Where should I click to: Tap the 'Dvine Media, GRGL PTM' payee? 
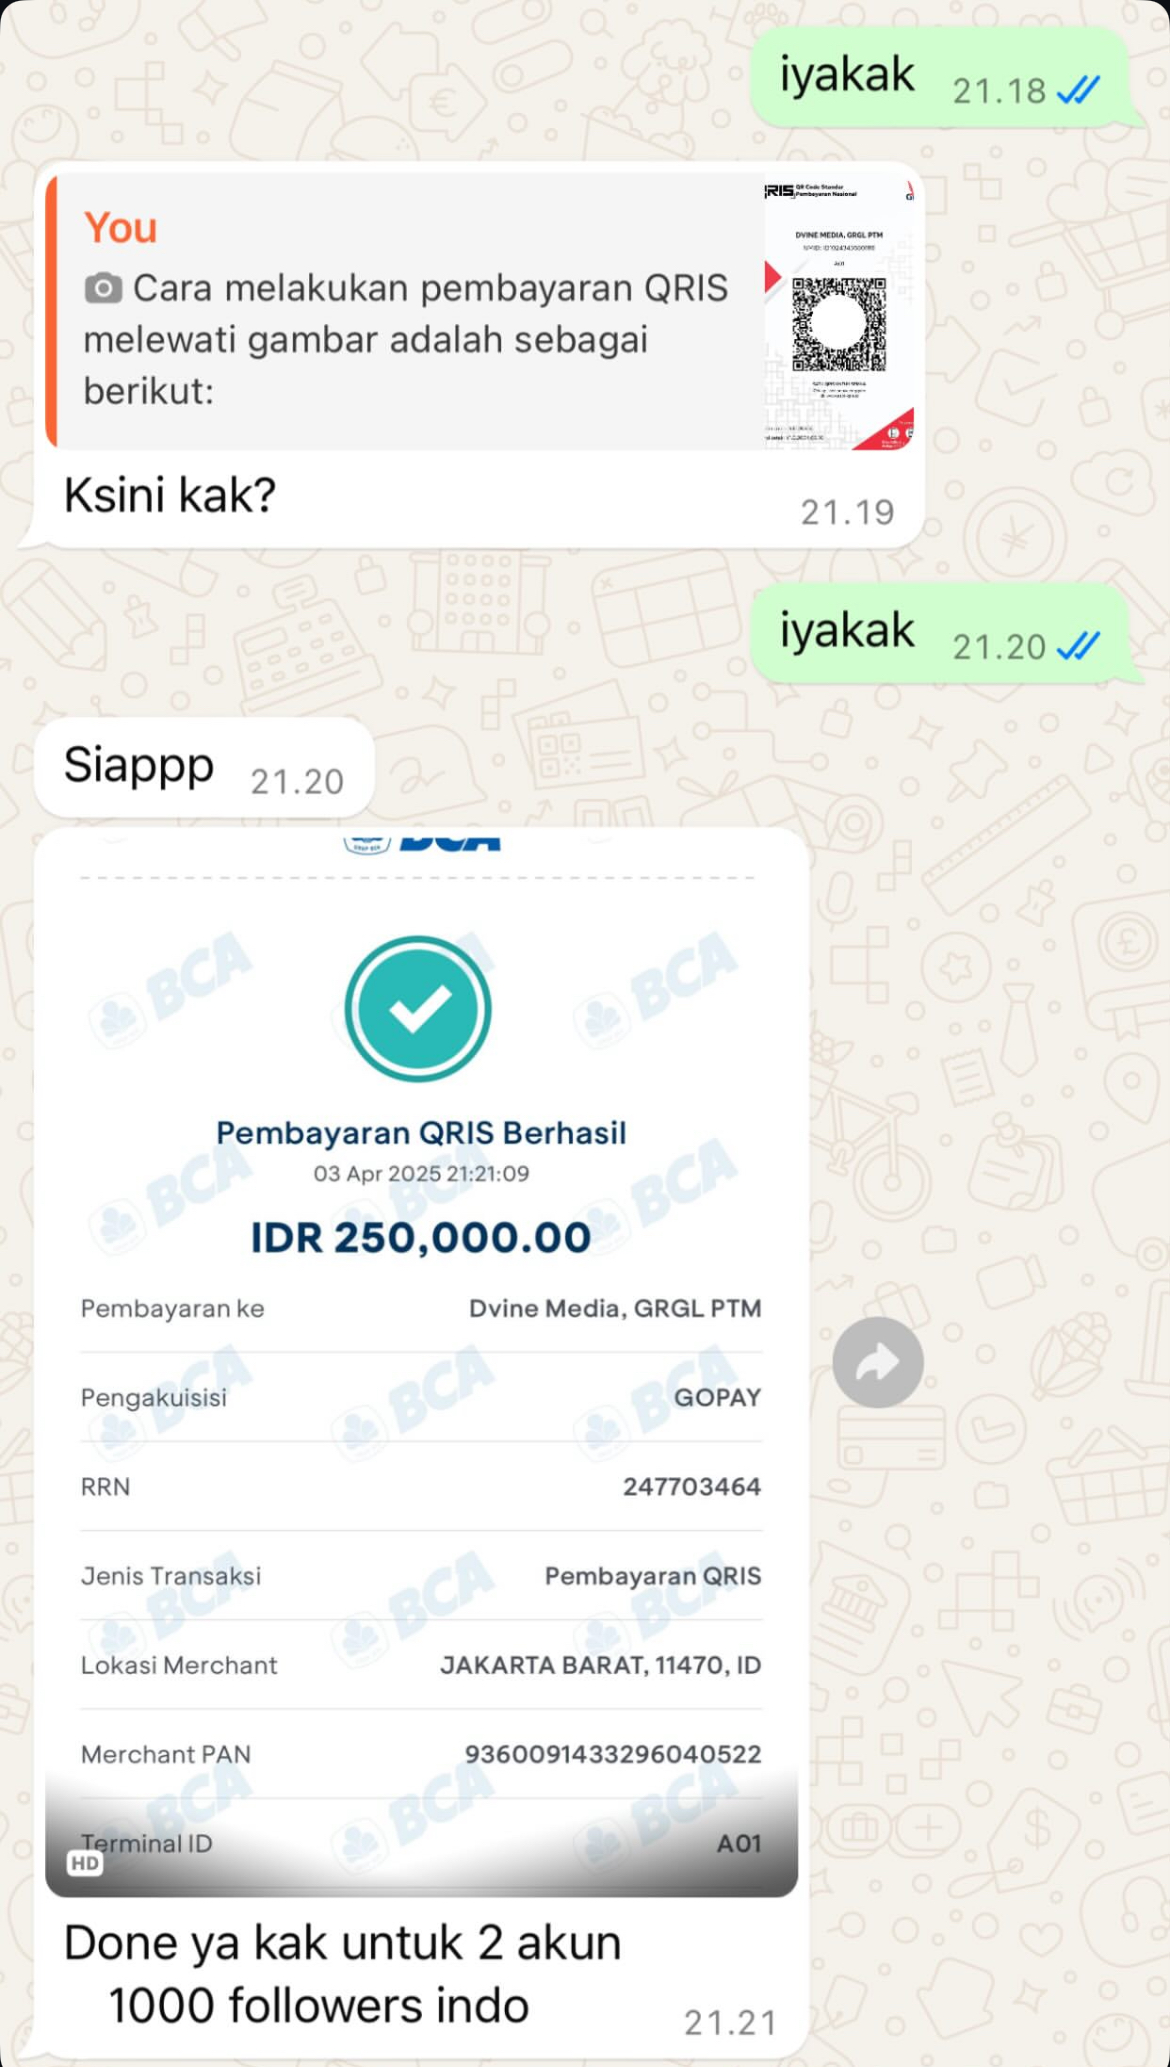click(615, 1309)
